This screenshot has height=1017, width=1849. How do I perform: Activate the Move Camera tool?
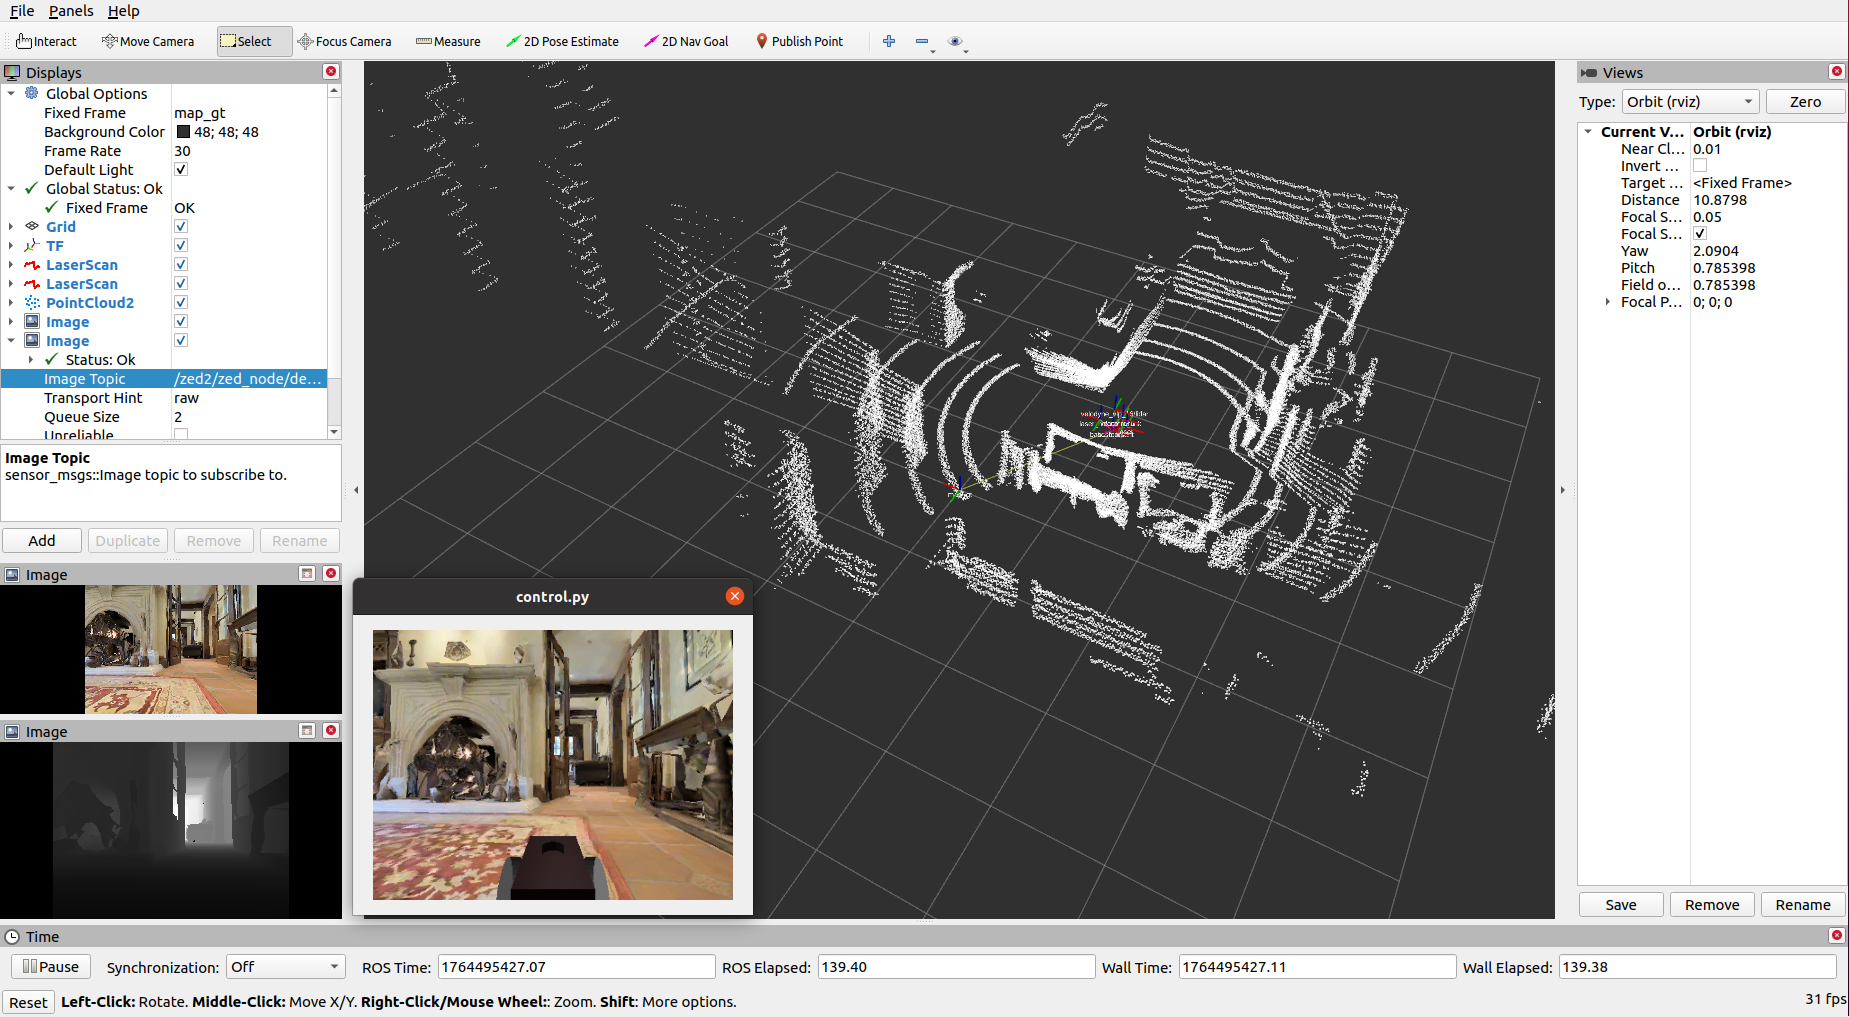click(x=148, y=41)
